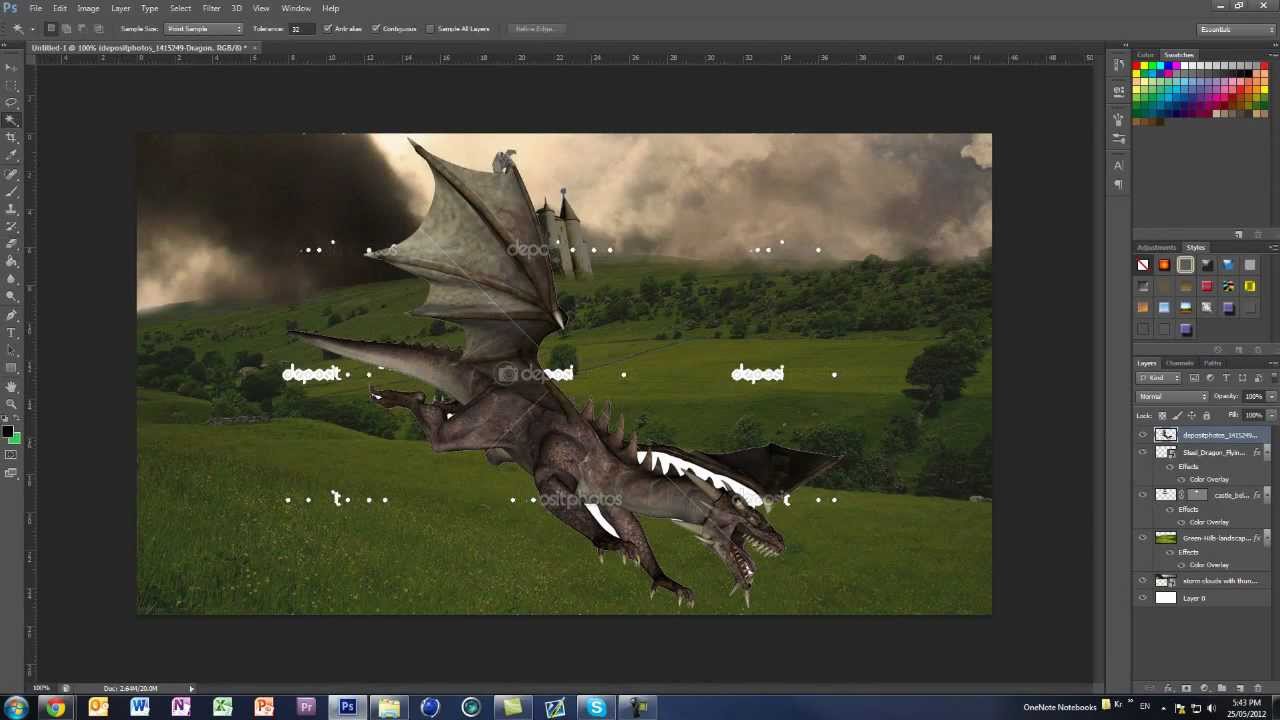The image size is (1280, 720).
Task: Select the Move tool
Action: [11, 66]
